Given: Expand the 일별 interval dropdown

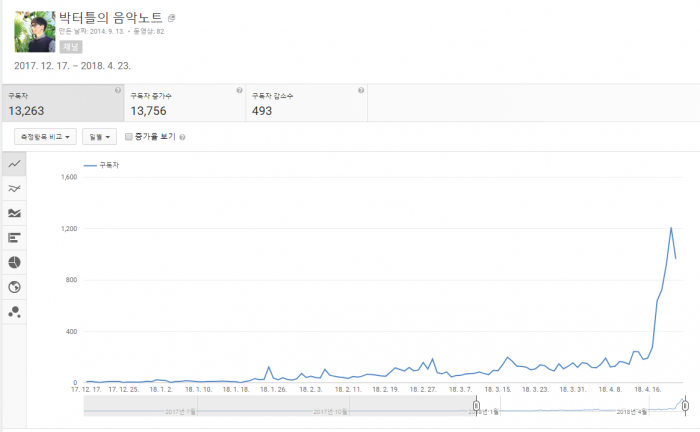Looking at the screenshot, I should [100, 137].
